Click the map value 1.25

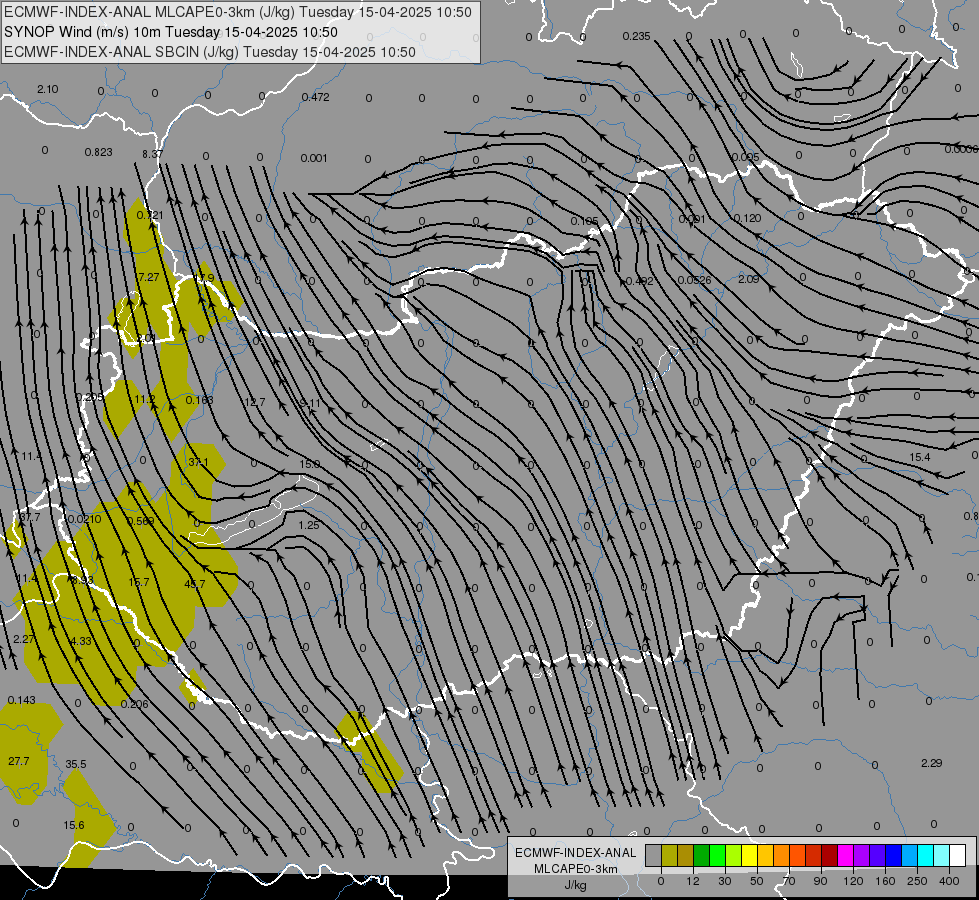(309, 525)
